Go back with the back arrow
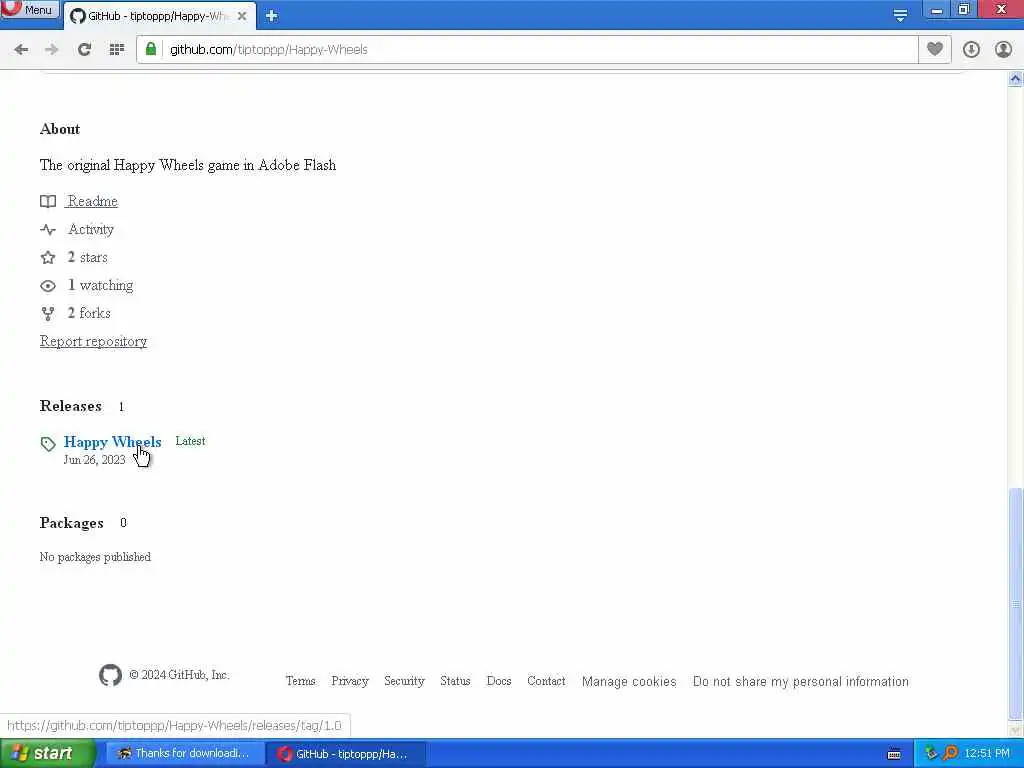The height and width of the screenshot is (768, 1024). coord(21,50)
